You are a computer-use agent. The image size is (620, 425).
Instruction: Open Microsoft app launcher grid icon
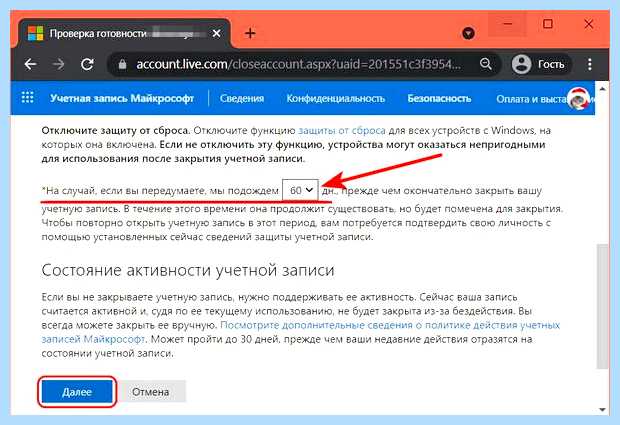(27, 98)
